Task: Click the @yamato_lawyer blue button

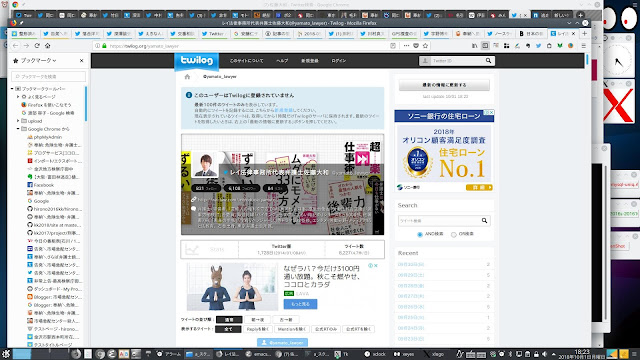Action: [x=282, y=342]
